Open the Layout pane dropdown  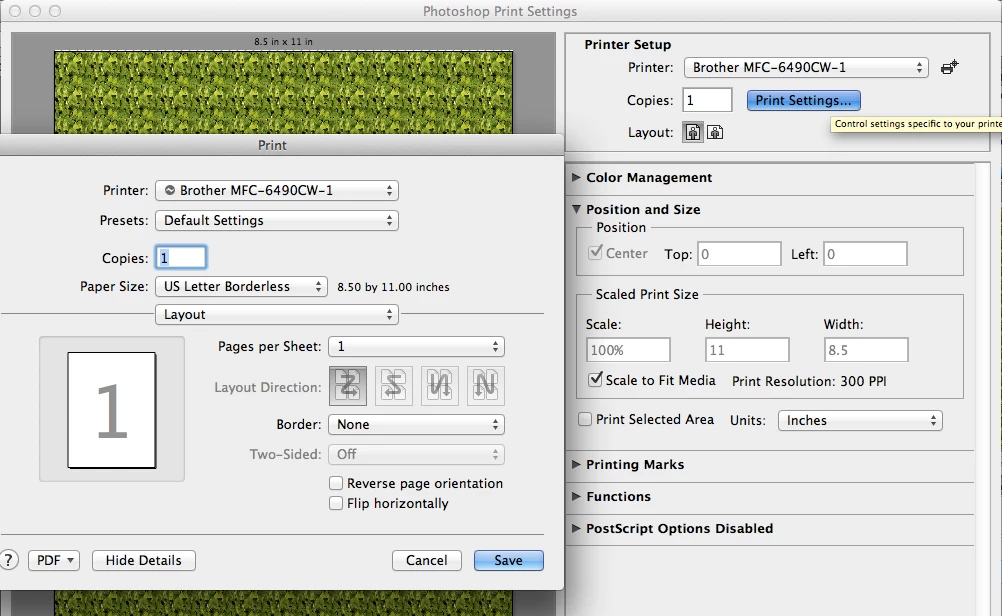tap(277, 314)
